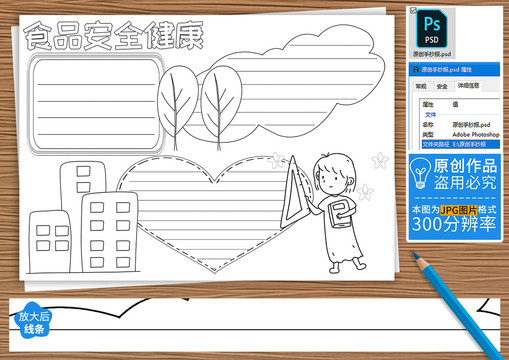Click the blue 放大后线条 badge

point(33,321)
